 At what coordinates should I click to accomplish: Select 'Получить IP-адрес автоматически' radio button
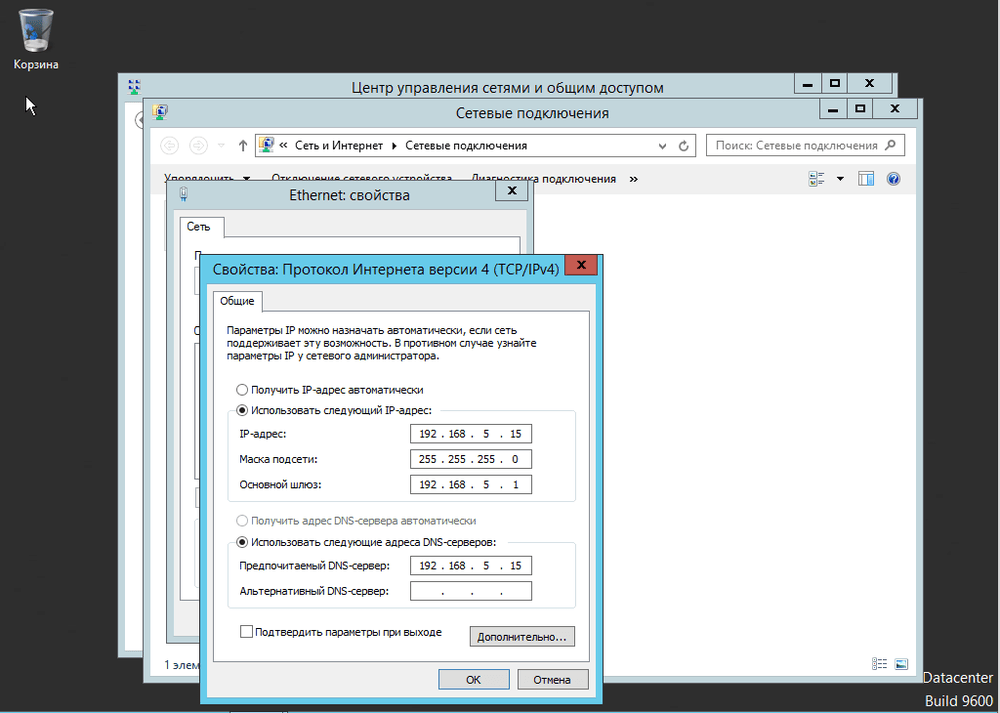[242, 390]
